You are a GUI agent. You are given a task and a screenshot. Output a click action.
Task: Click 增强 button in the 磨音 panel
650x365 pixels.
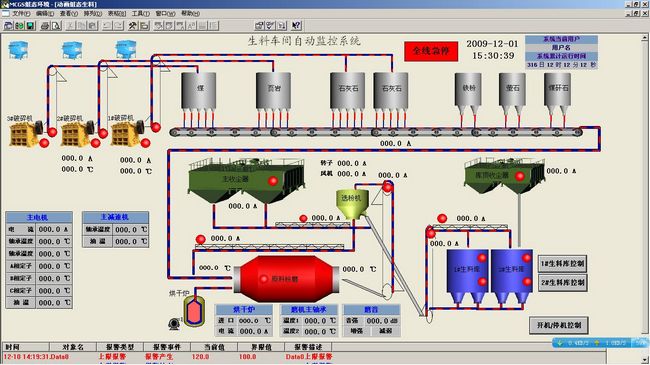[357, 331]
